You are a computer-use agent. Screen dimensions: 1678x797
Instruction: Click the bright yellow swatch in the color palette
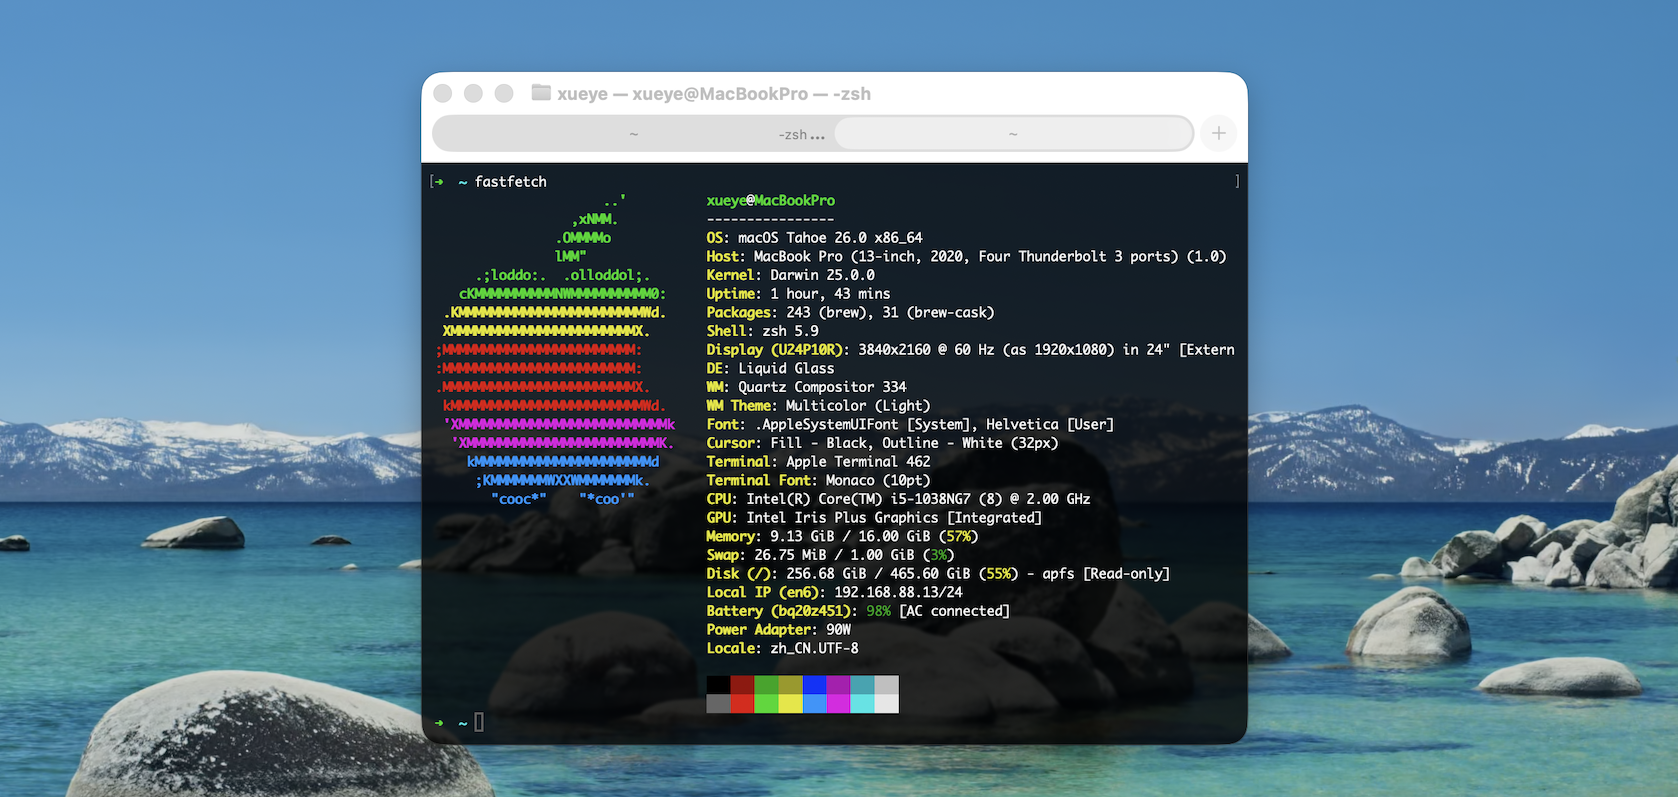(x=790, y=704)
